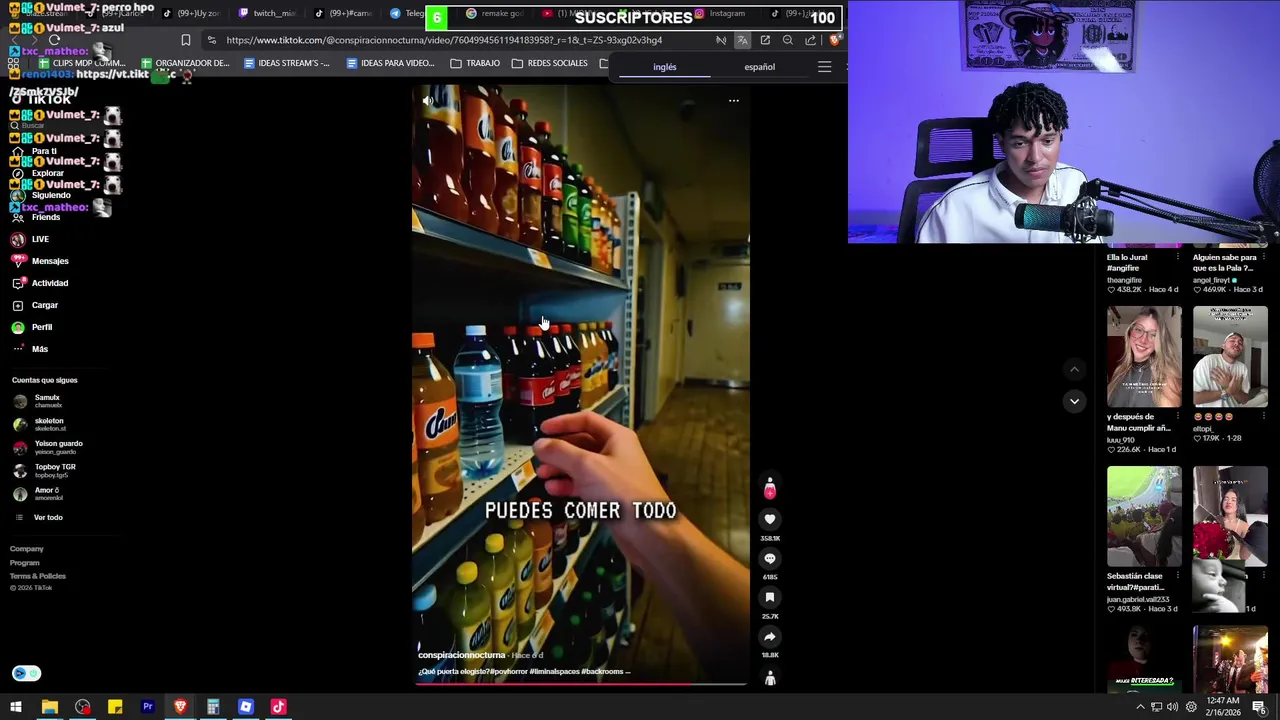1280x720 pixels.
Task: Open IDEAS PARA VIDEO bookmark
Action: pos(390,63)
